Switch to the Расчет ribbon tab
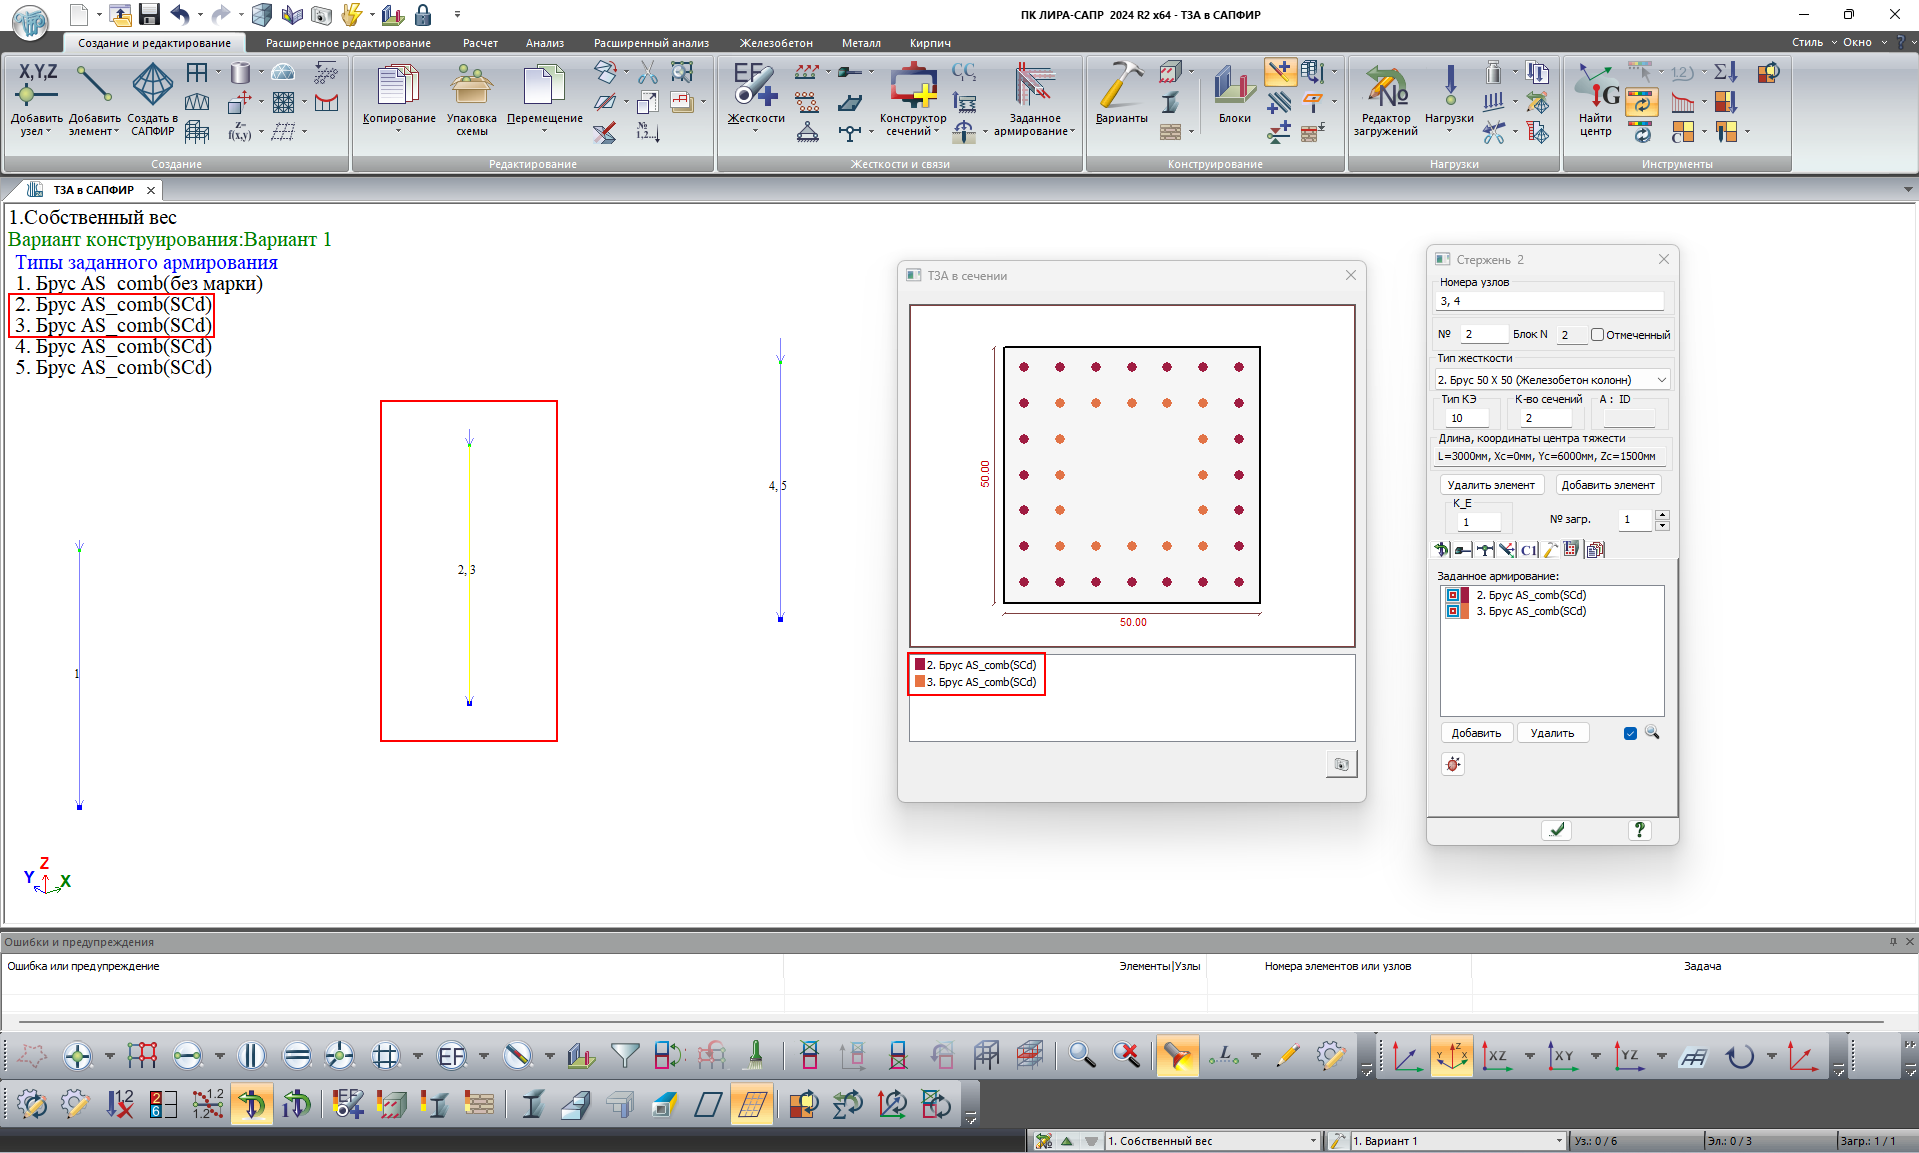 pyautogui.click(x=480, y=43)
